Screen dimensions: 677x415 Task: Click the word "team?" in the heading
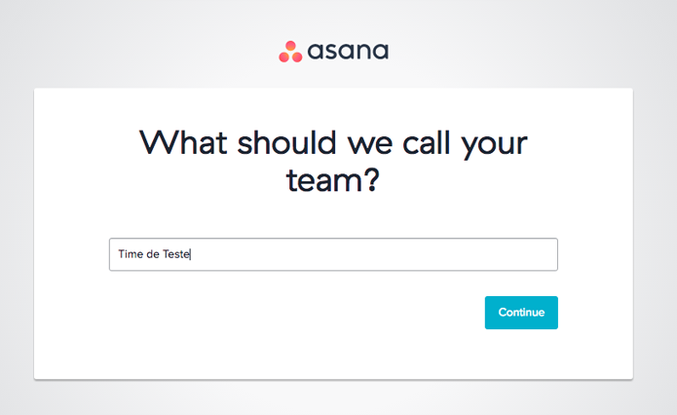[x=333, y=181]
